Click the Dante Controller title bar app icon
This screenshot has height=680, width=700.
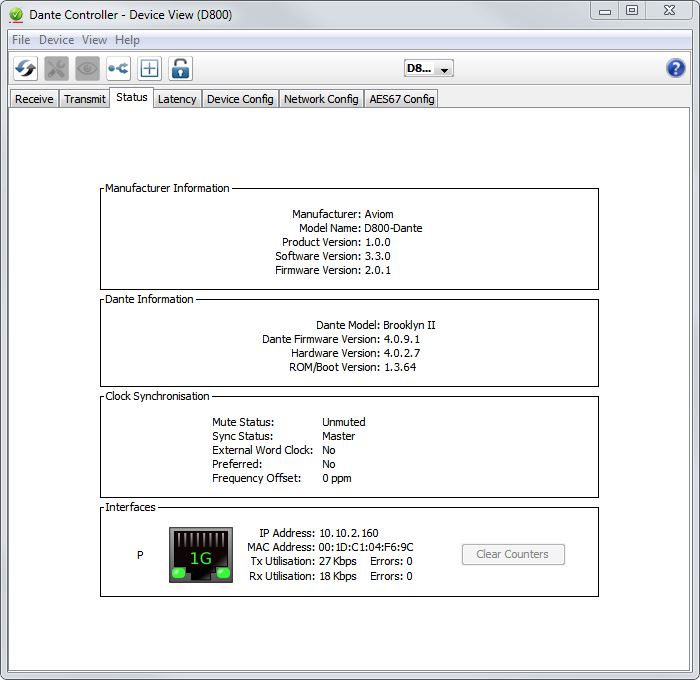tap(16, 15)
